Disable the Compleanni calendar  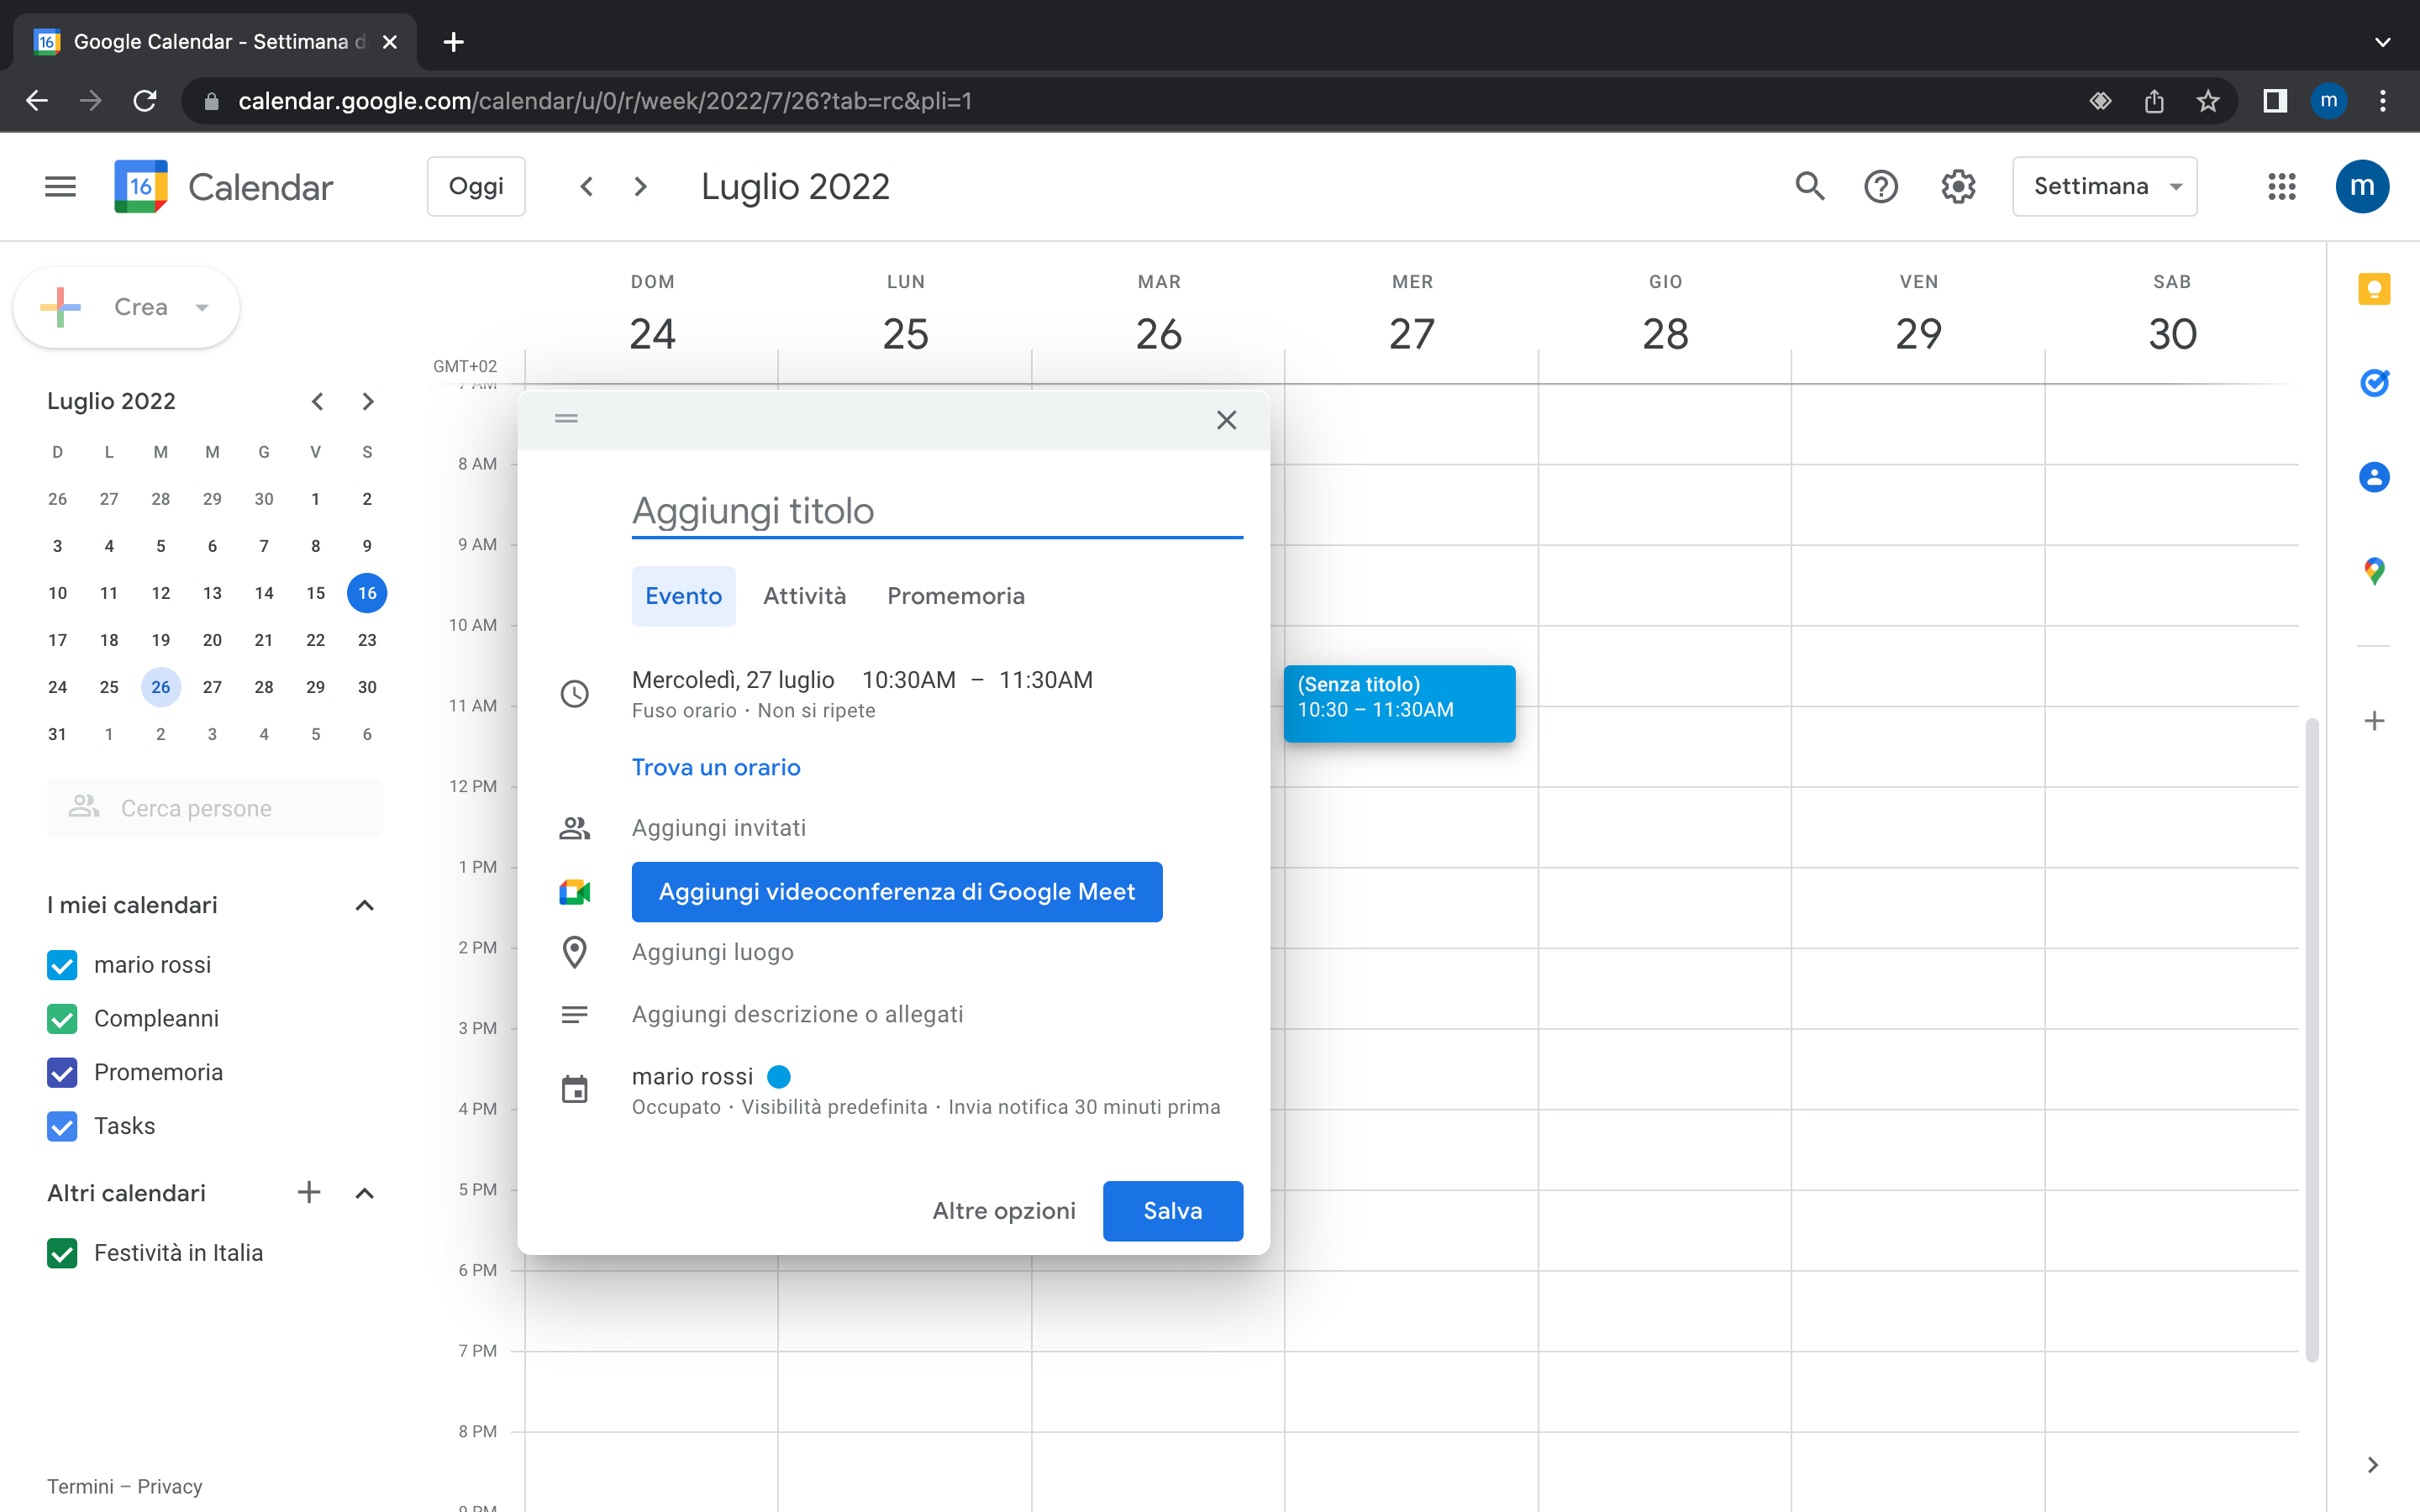point(61,1019)
